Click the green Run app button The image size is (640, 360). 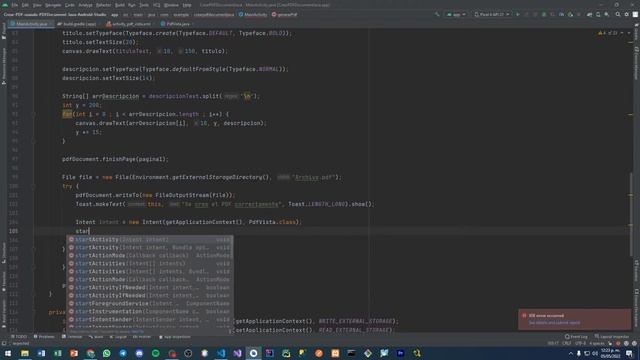click(518, 14)
